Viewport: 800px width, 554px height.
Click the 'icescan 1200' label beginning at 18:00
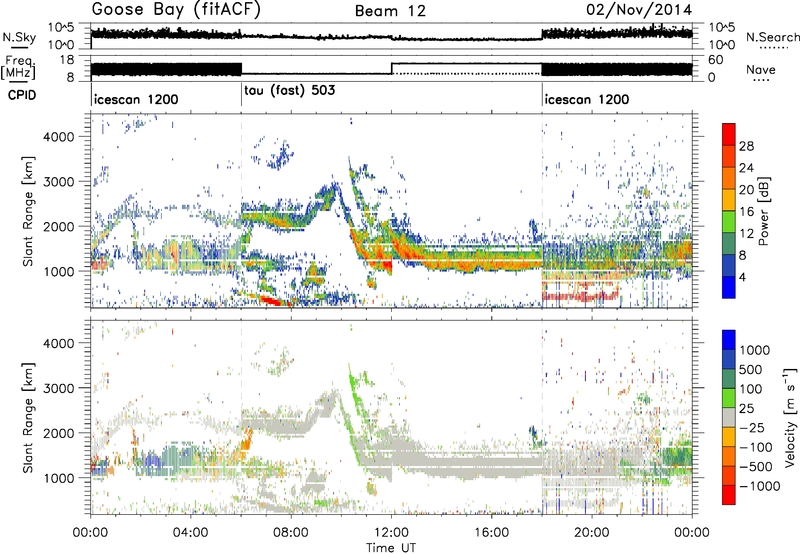(587, 99)
